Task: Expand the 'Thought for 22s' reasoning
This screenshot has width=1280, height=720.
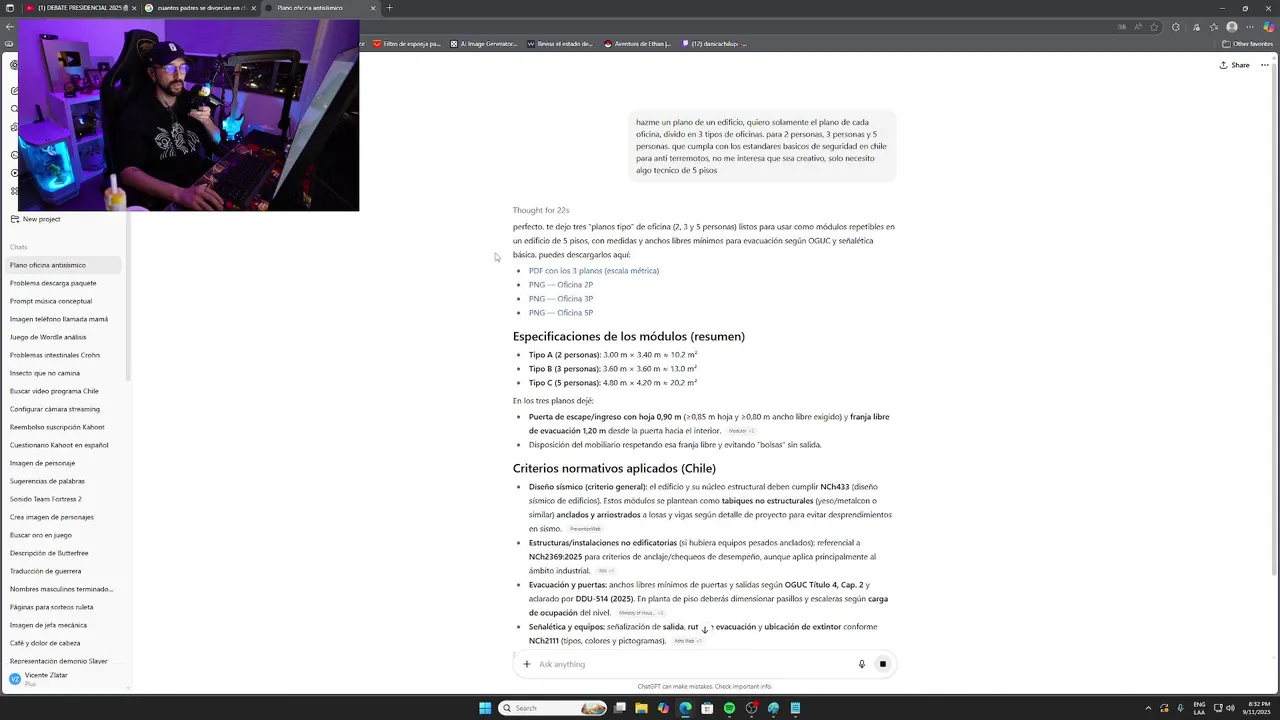Action: (x=541, y=210)
